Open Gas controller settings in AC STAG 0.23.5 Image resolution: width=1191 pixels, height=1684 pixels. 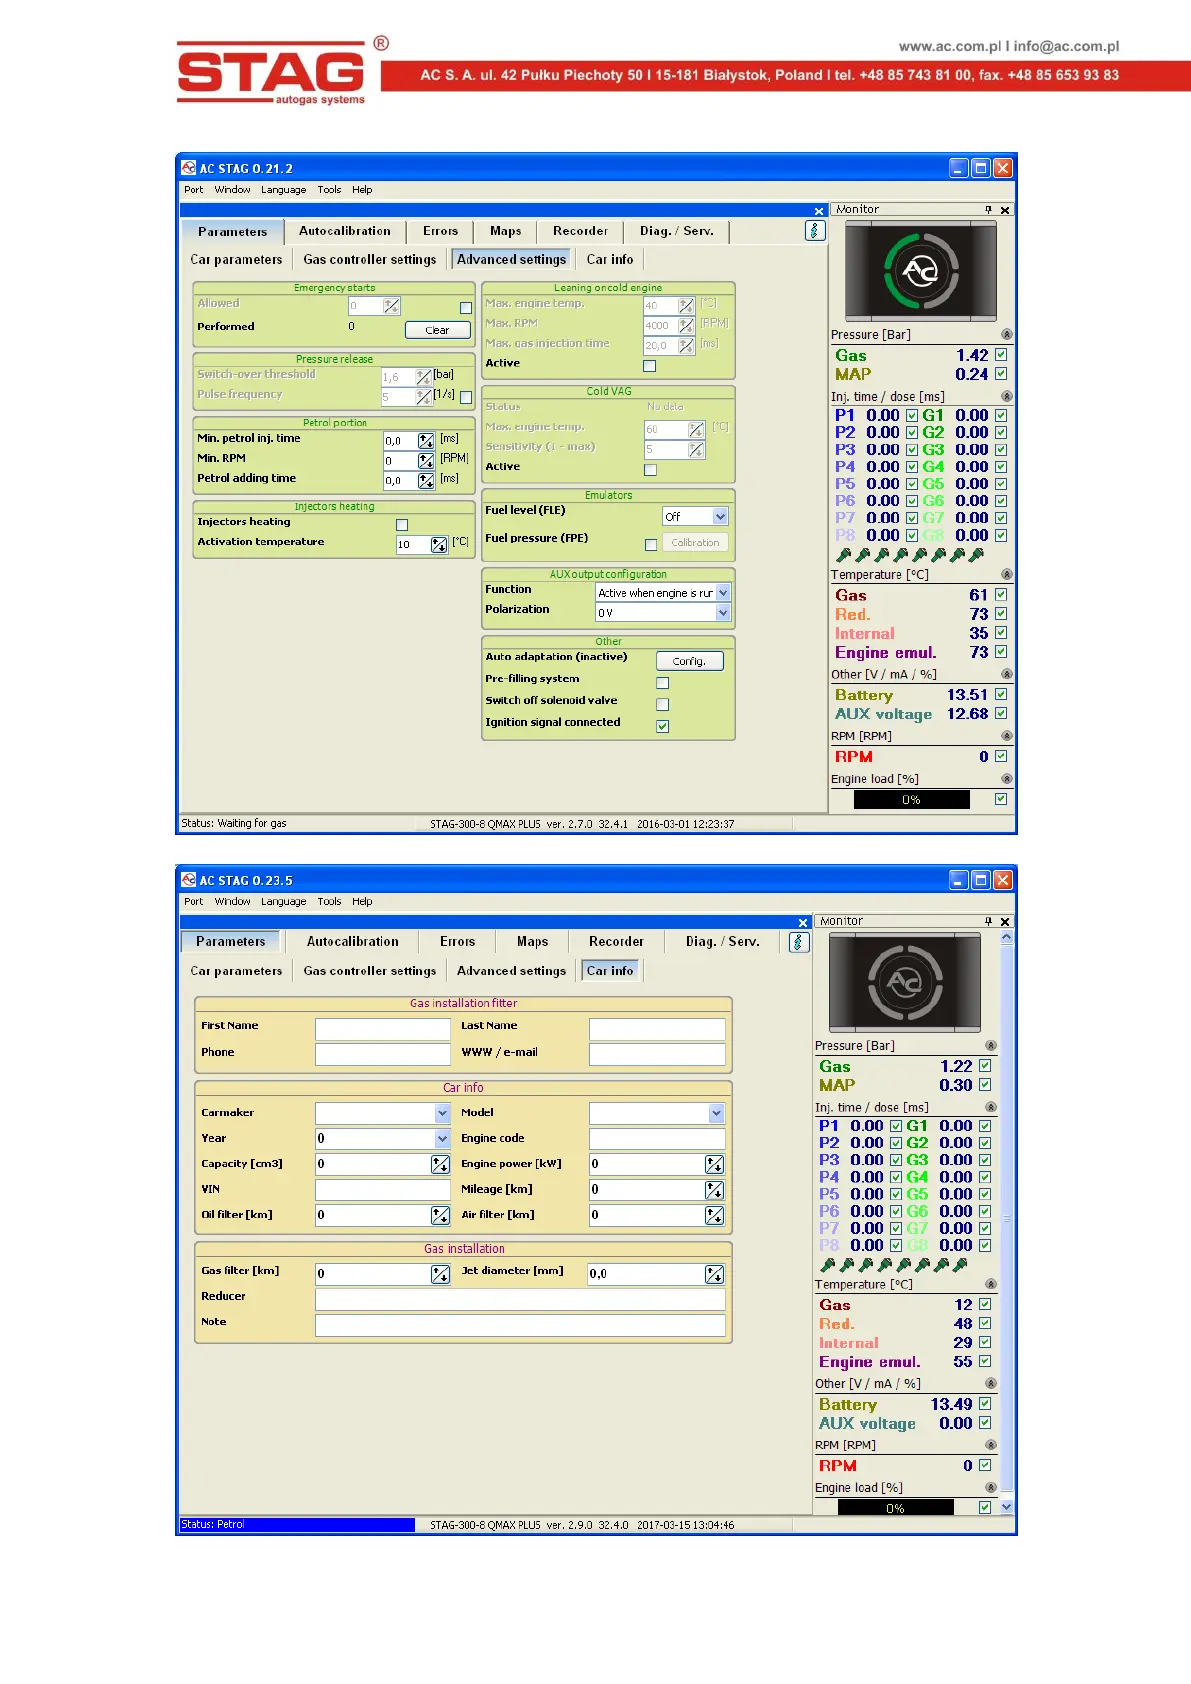[370, 971]
